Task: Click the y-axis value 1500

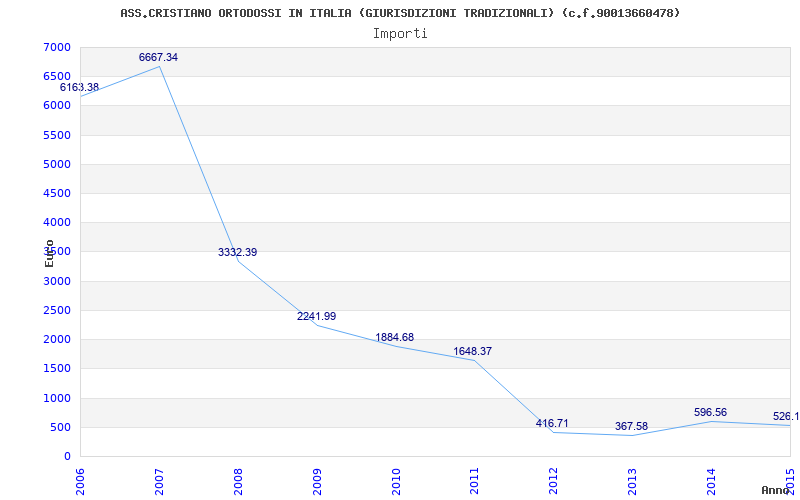Action: [57, 369]
